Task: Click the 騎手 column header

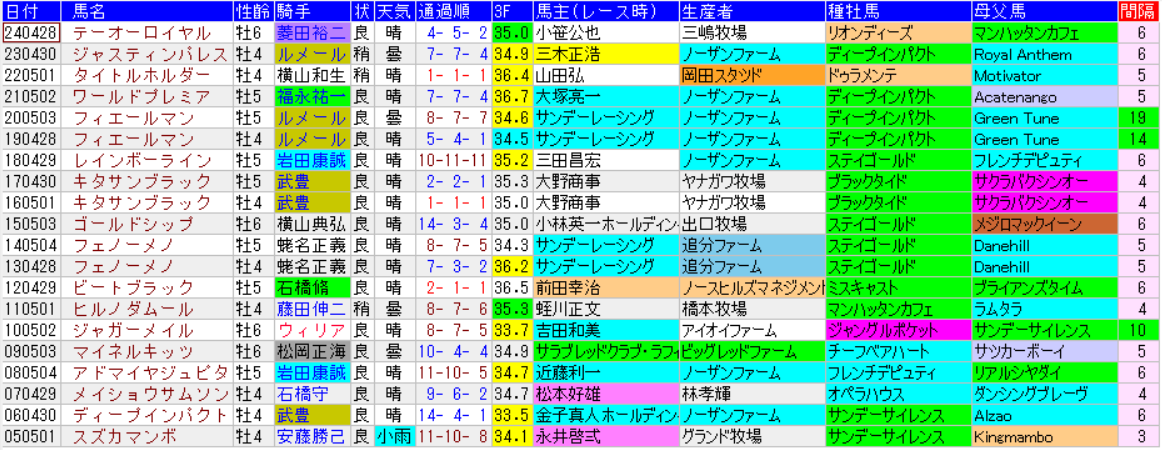Action: [312, 11]
